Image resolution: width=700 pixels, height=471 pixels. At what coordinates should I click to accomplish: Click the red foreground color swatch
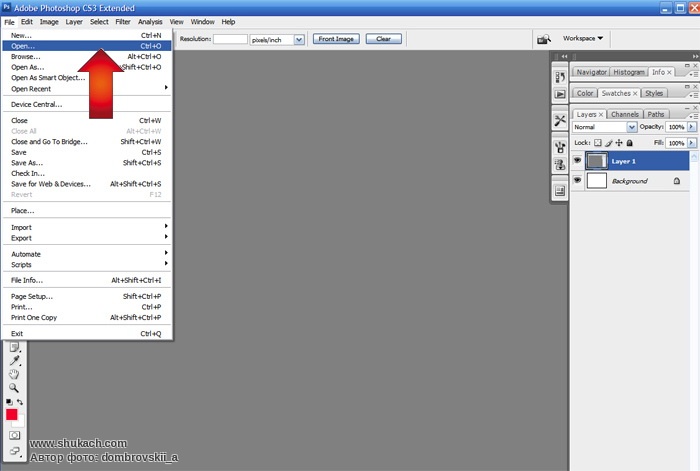[12, 415]
